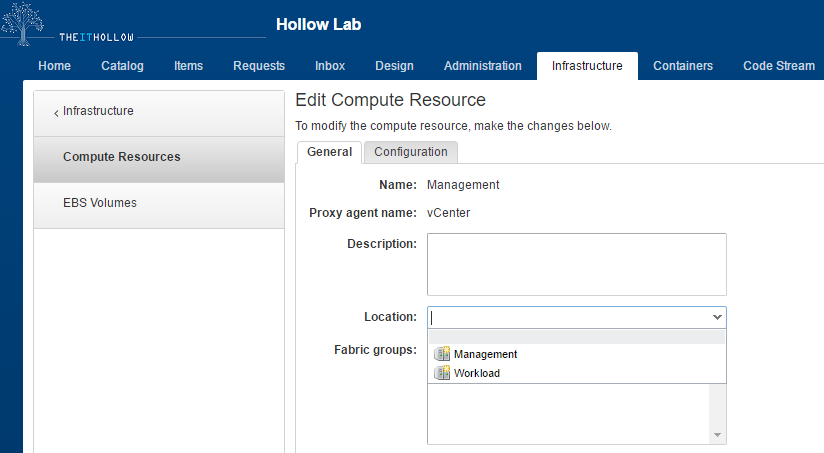824x453 pixels.
Task: Click the fabric groups scrollbar down arrow
Action: pos(717,435)
